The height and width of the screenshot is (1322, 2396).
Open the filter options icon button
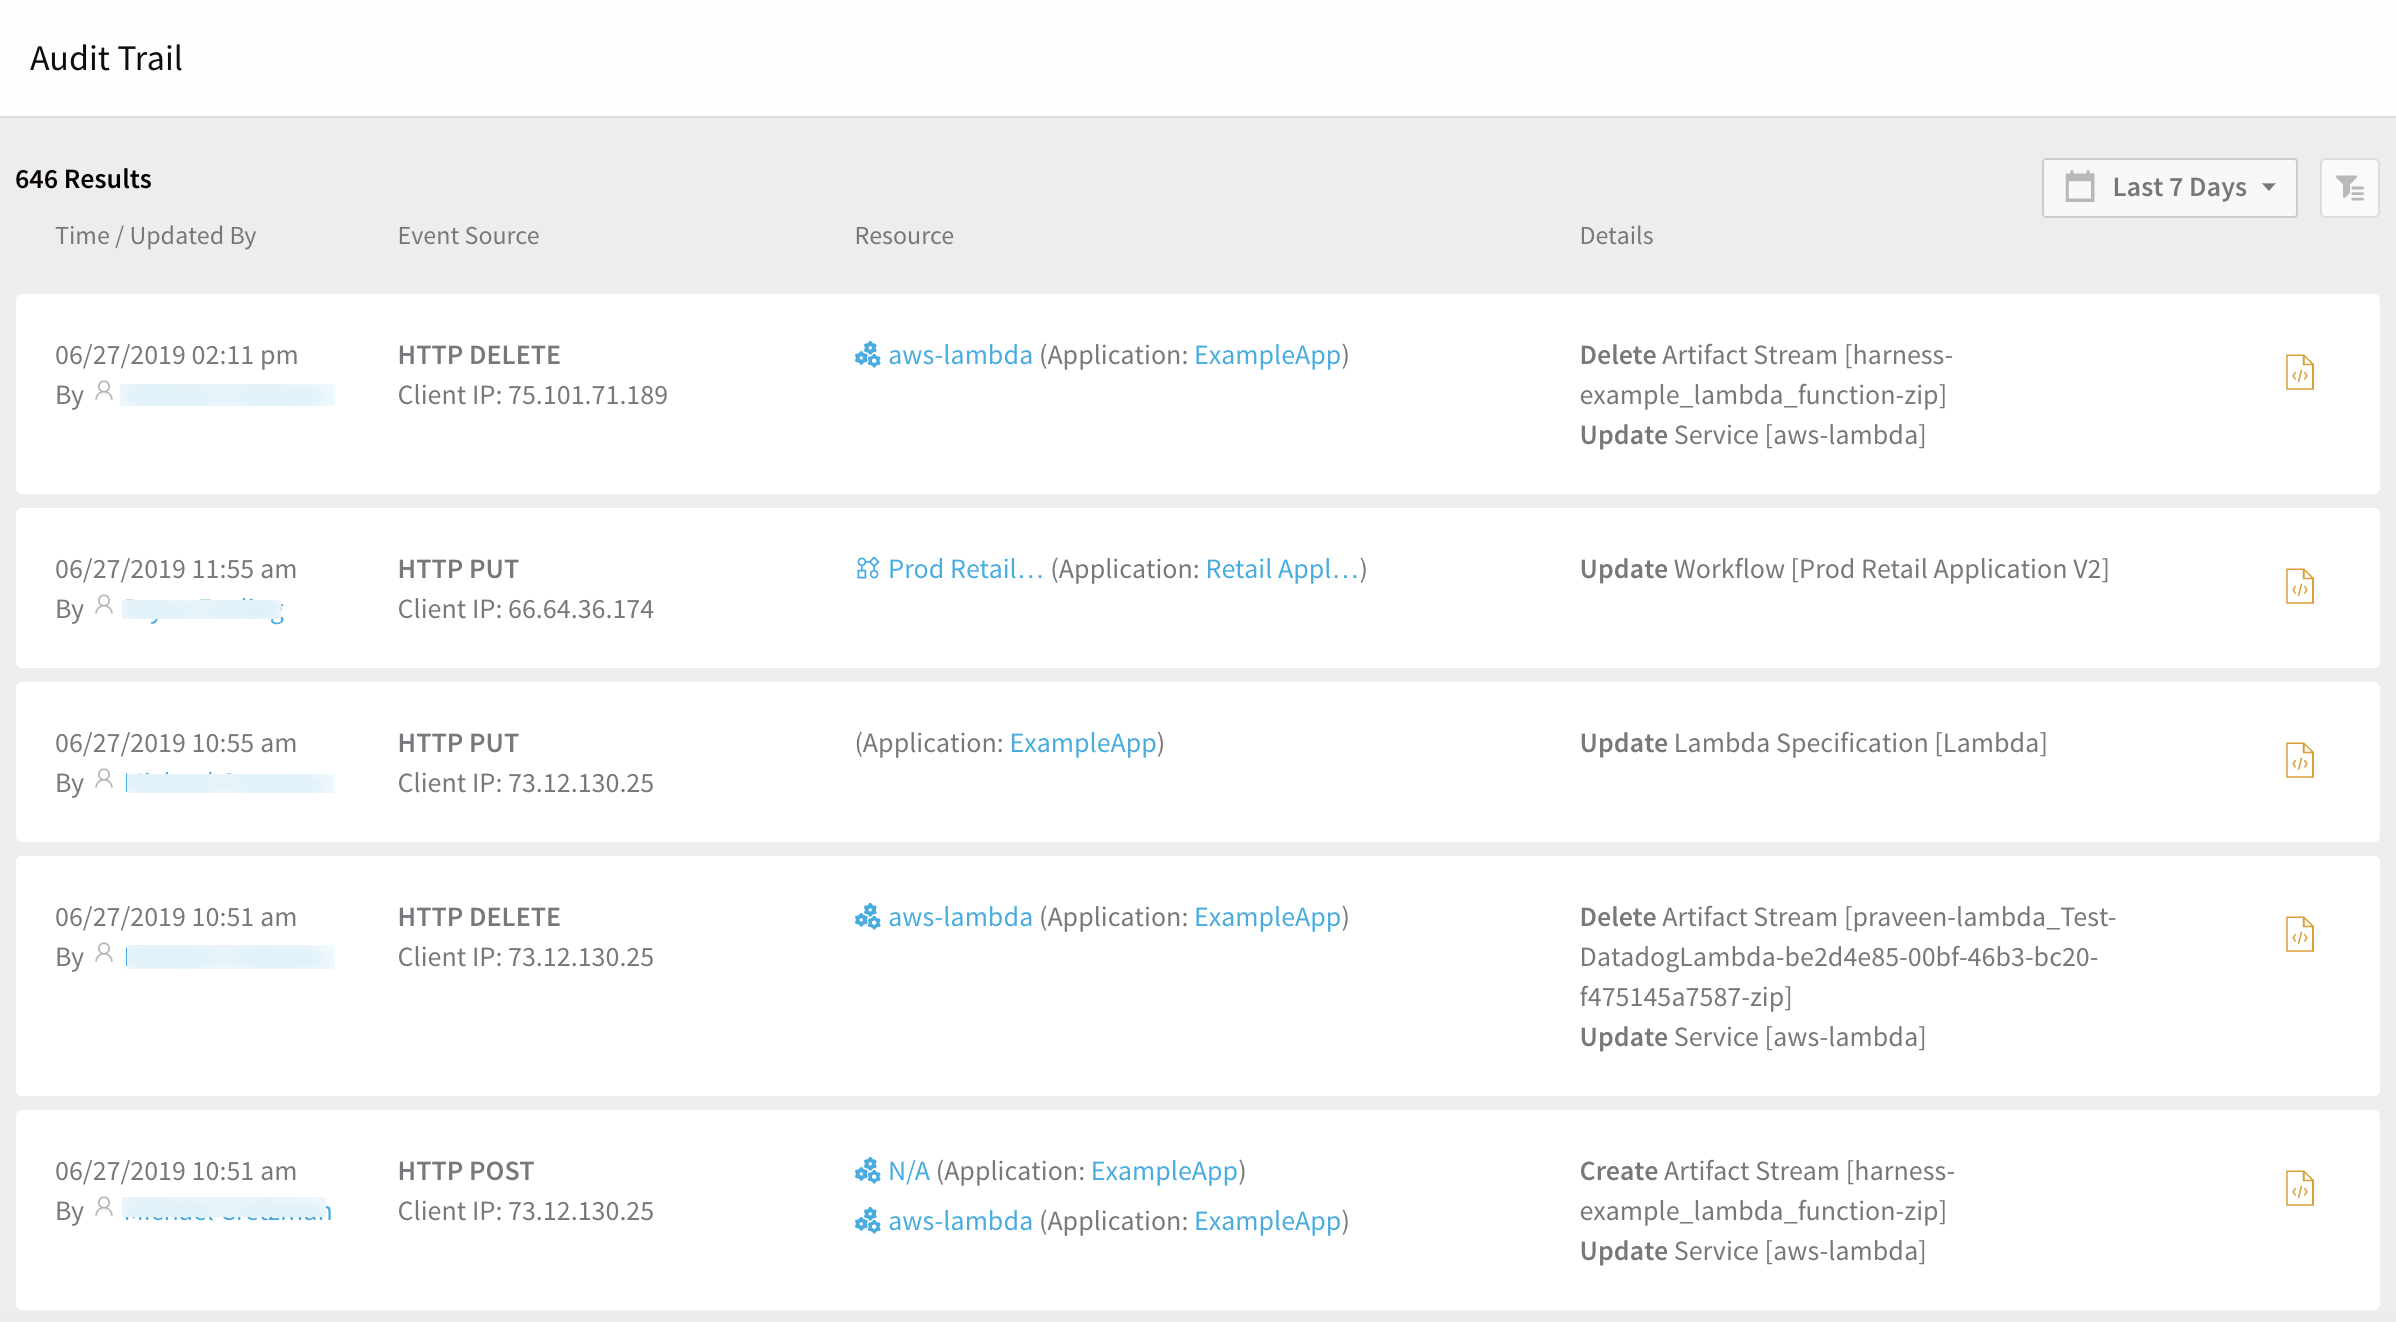[2349, 187]
